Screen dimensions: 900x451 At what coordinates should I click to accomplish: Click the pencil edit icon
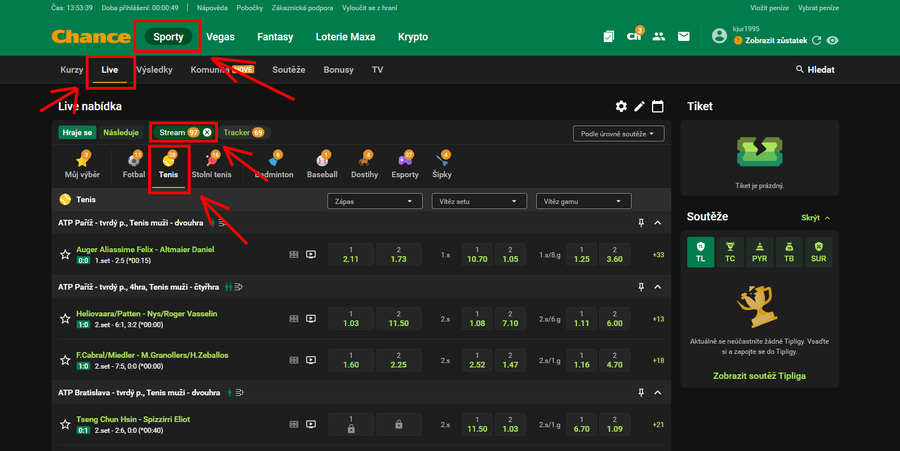tap(640, 106)
